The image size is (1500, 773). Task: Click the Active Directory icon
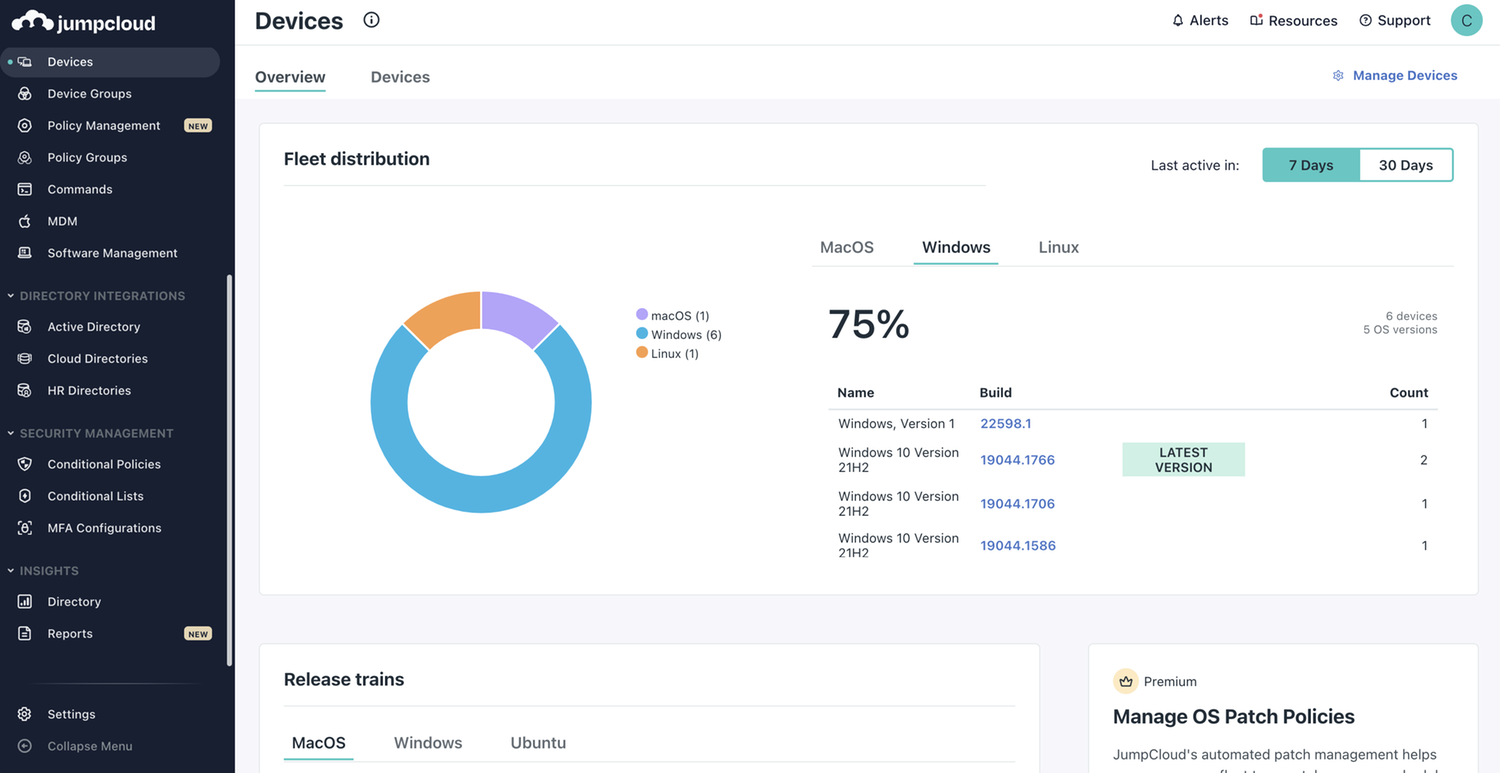(25, 327)
